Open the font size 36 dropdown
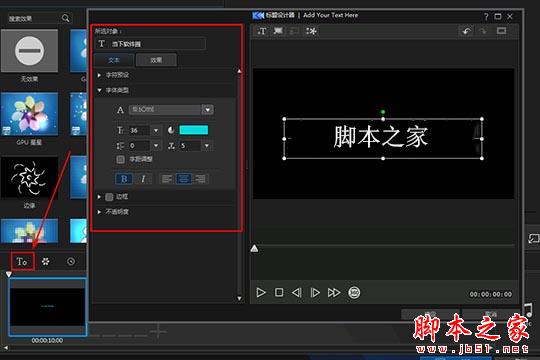Viewport: 540px width, 360px height. pos(156,130)
